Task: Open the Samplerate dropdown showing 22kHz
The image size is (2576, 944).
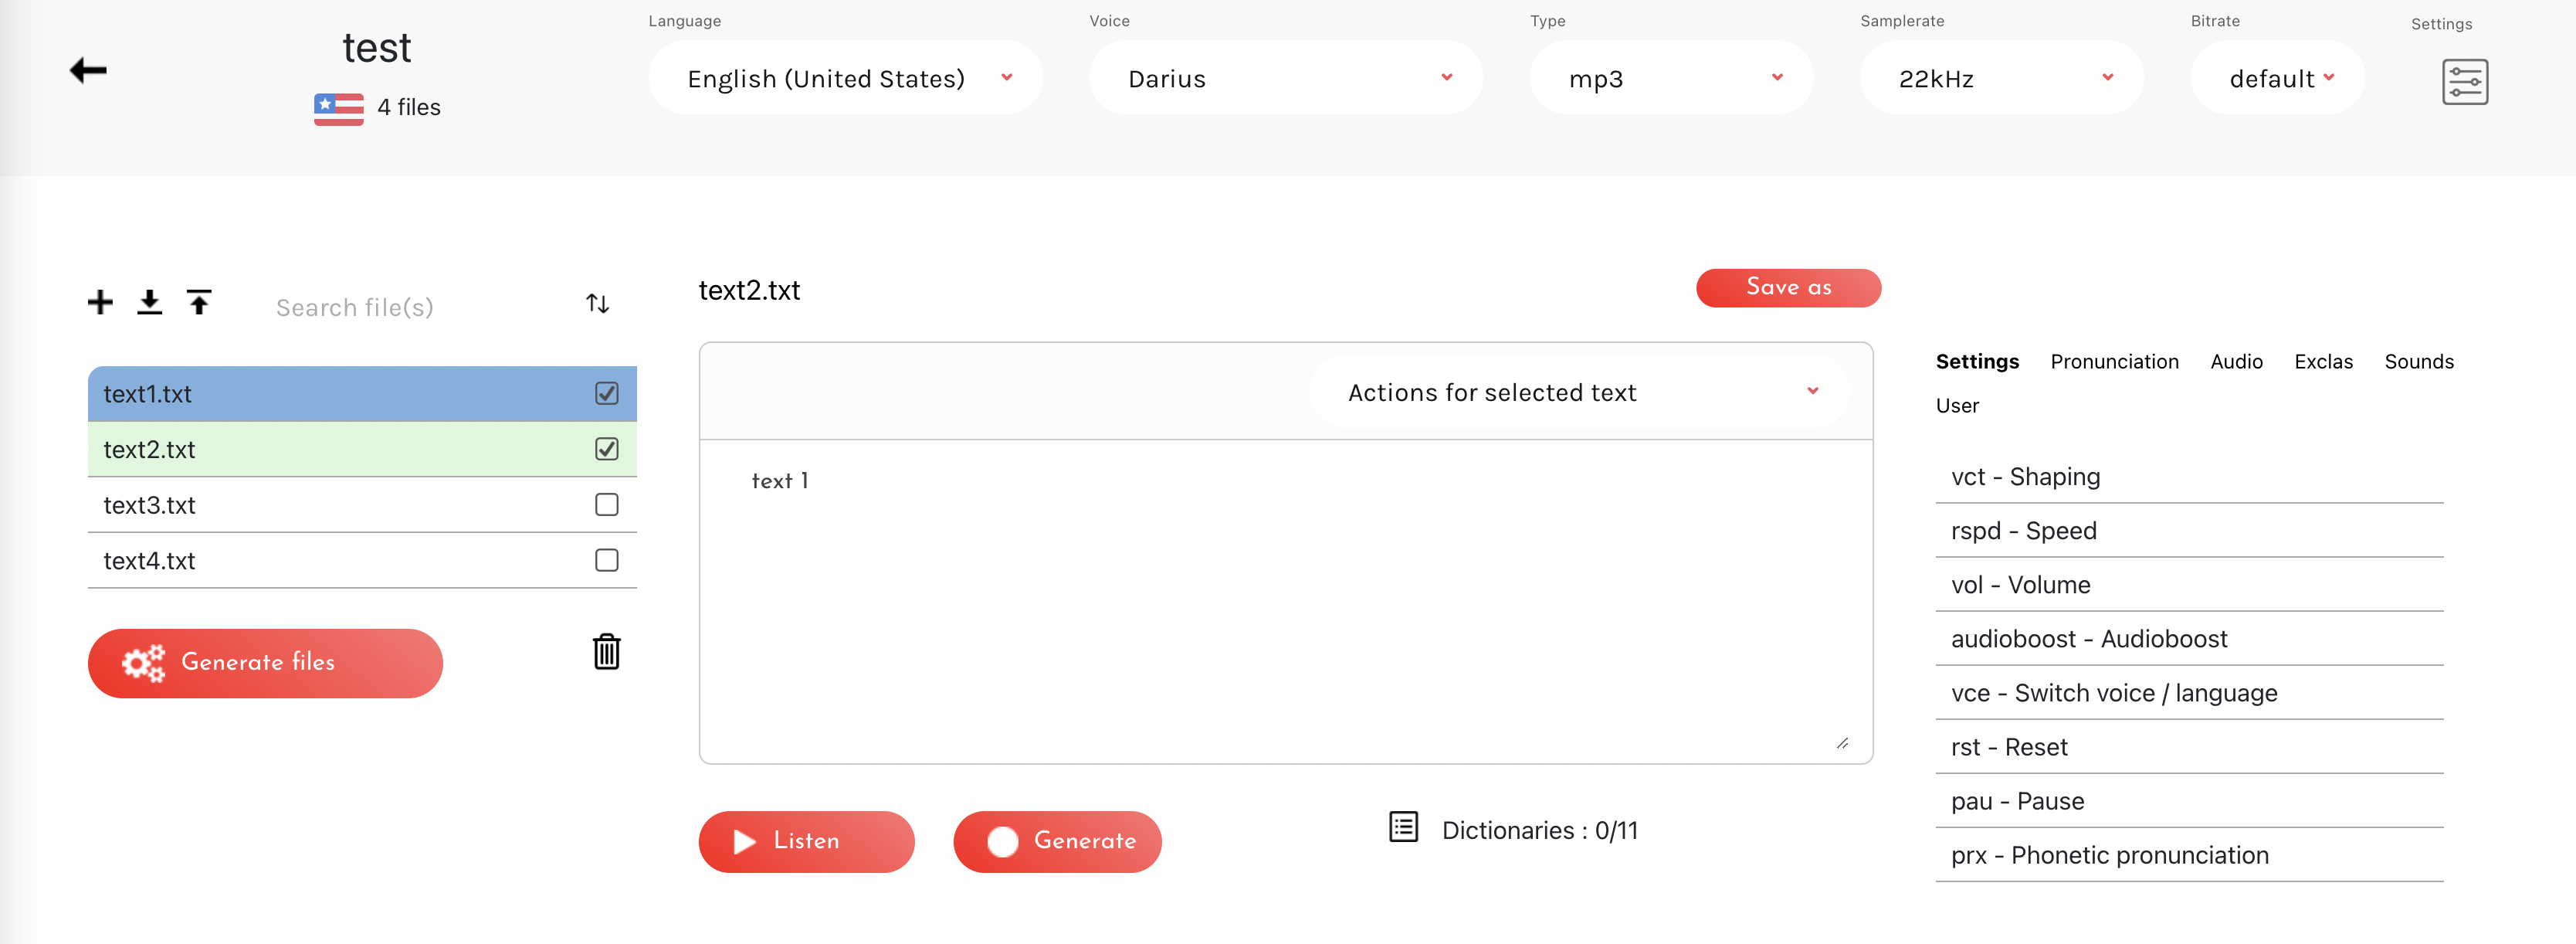Action: click(x=2001, y=78)
